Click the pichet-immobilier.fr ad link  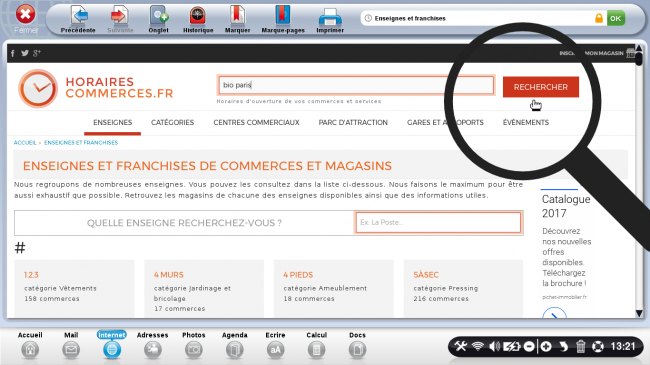tap(564, 297)
